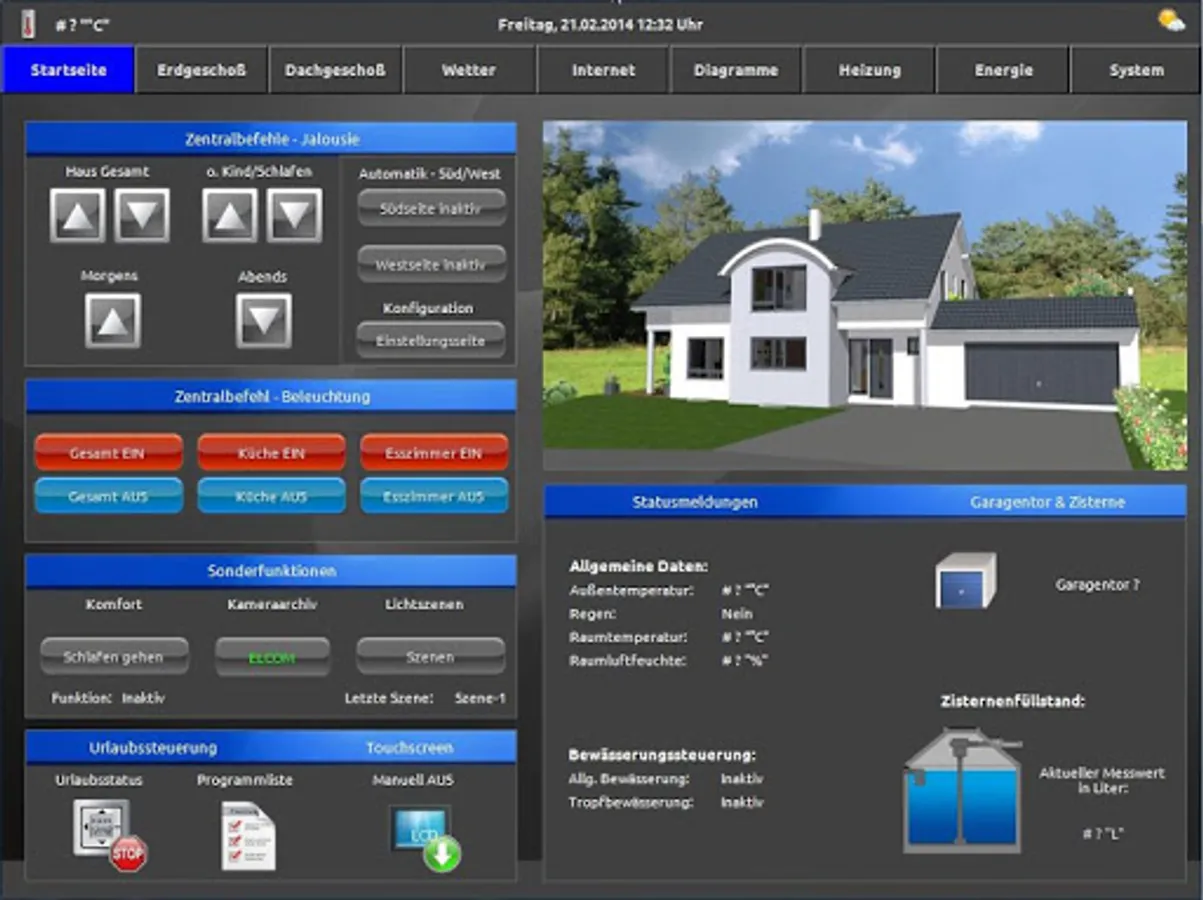
Task: Click the Zentralbefehl - Beleuchtung header
Action: point(272,396)
